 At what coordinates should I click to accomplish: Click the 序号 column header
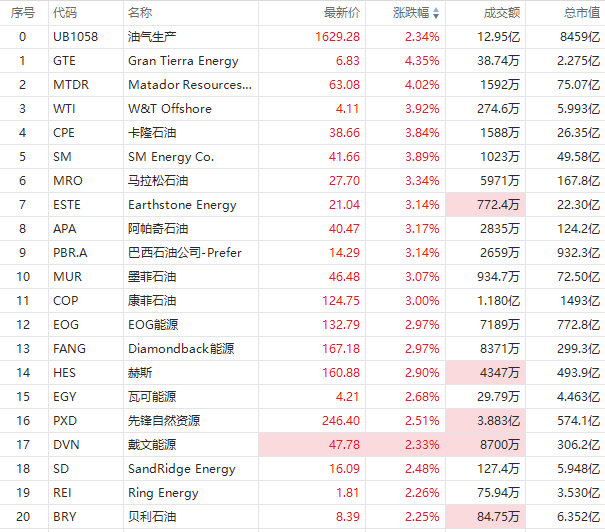tap(23, 13)
